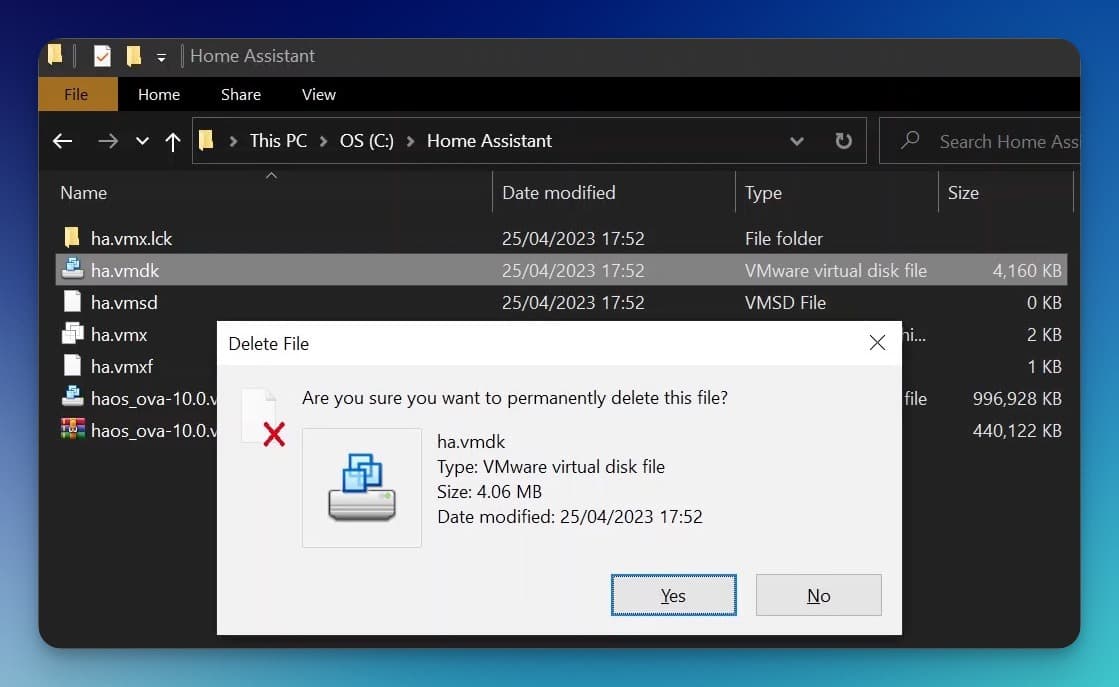Click the Back navigation arrow
Screen dimensions: 1119x687
[63, 141]
